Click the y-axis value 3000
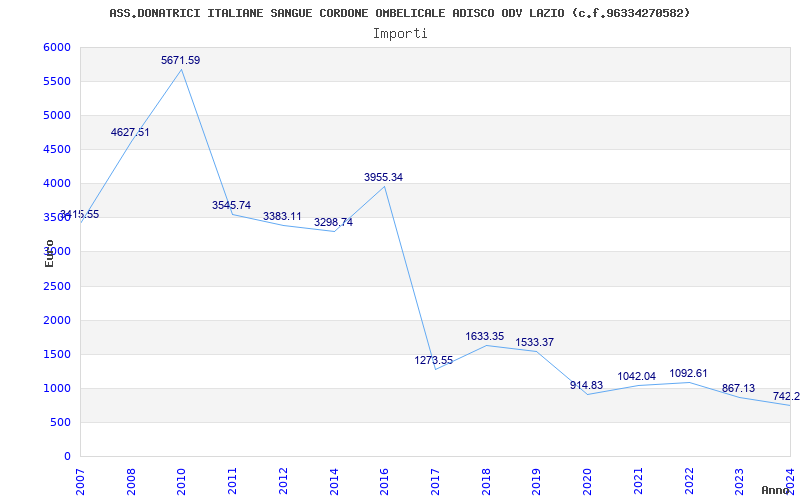 click(x=58, y=252)
